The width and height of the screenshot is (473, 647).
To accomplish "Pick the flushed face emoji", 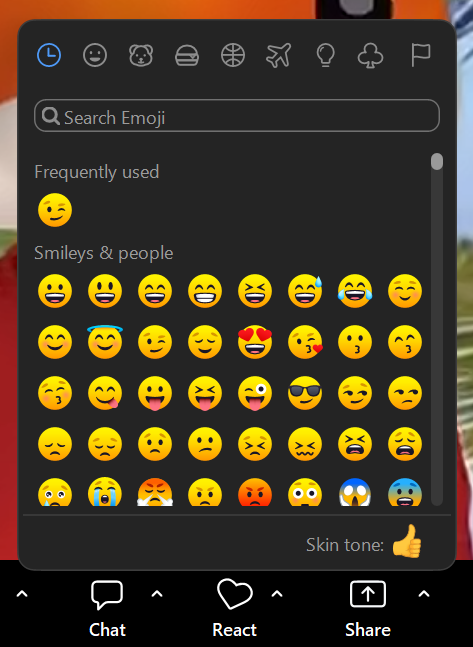I will click(305, 492).
